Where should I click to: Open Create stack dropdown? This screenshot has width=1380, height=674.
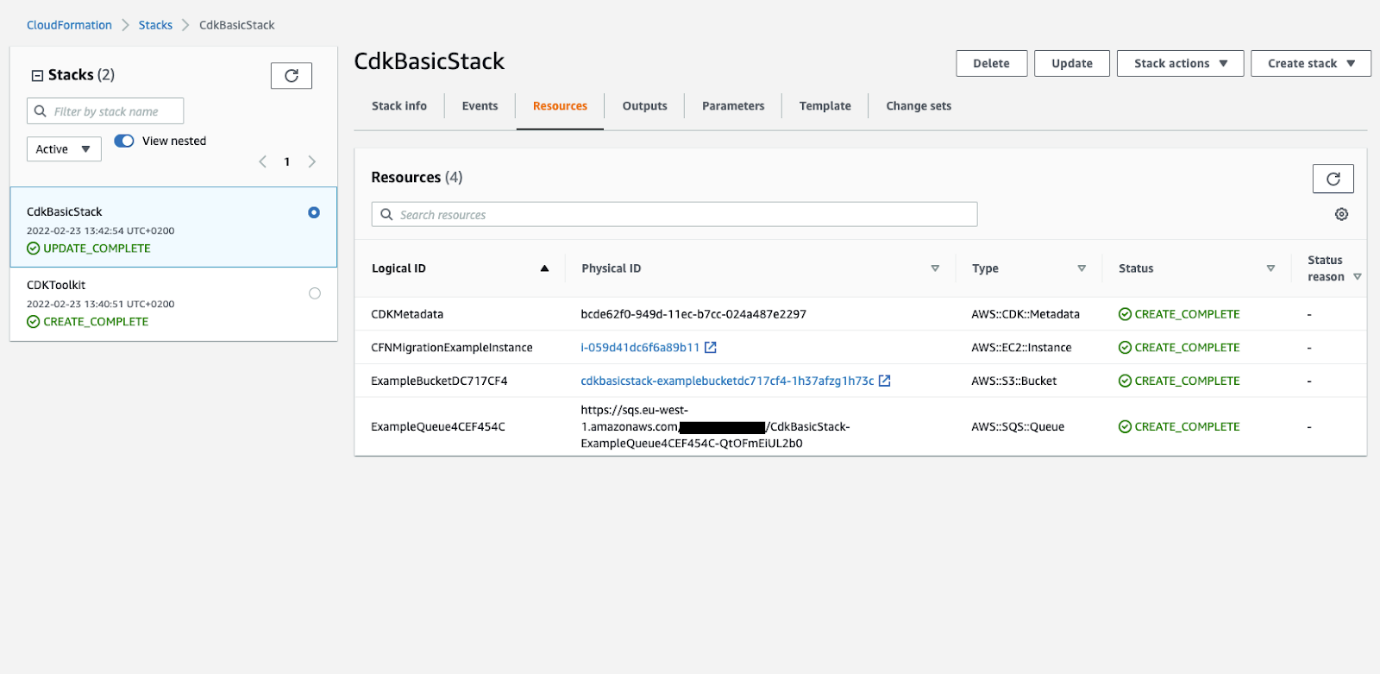pos(1310,63)
